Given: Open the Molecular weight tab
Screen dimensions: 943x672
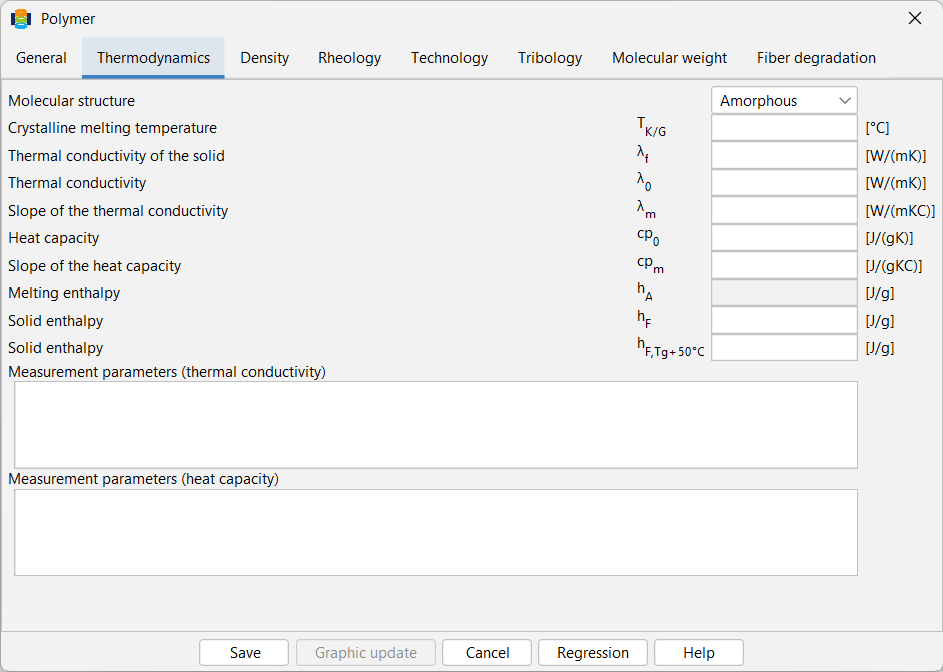Looking at the screenshot, I should pyautogui.click(x=669, y=58).
